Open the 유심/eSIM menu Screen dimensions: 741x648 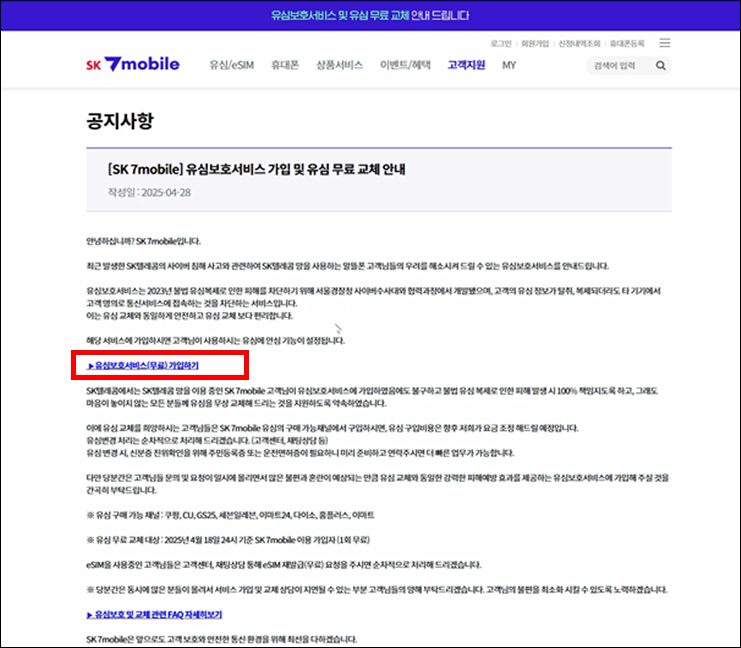point(232,65)
